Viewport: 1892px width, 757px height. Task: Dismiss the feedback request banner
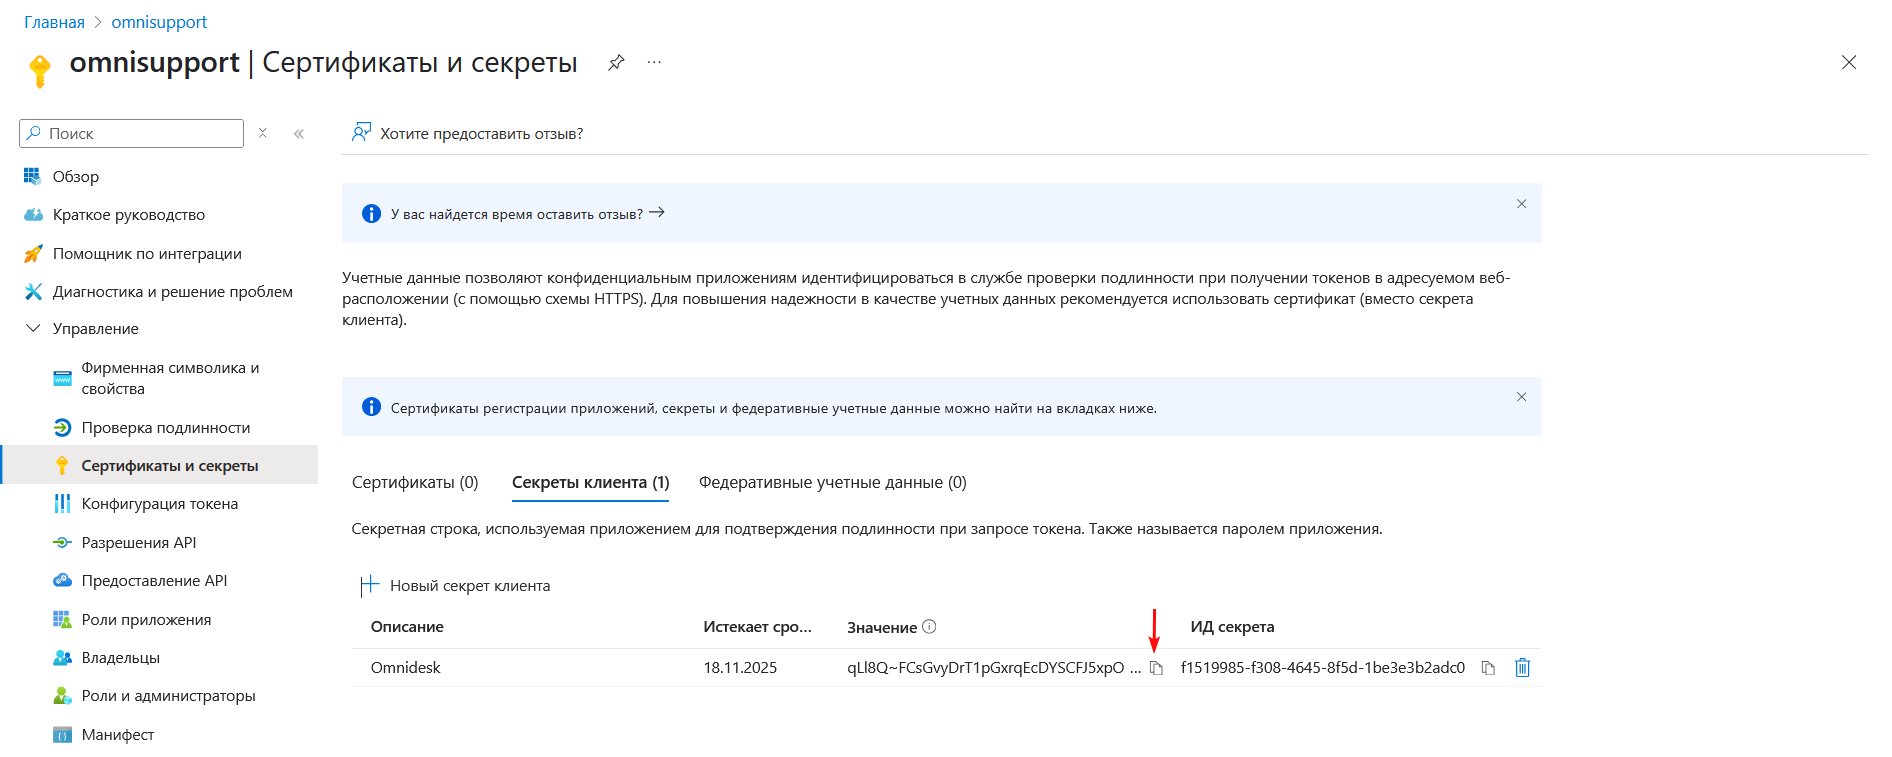pos(1521,204)
